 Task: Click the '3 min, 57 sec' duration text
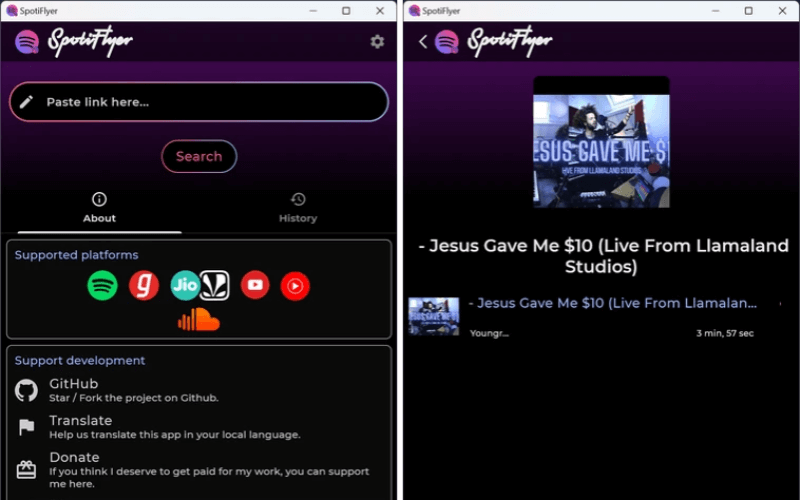tap(725, 333)
